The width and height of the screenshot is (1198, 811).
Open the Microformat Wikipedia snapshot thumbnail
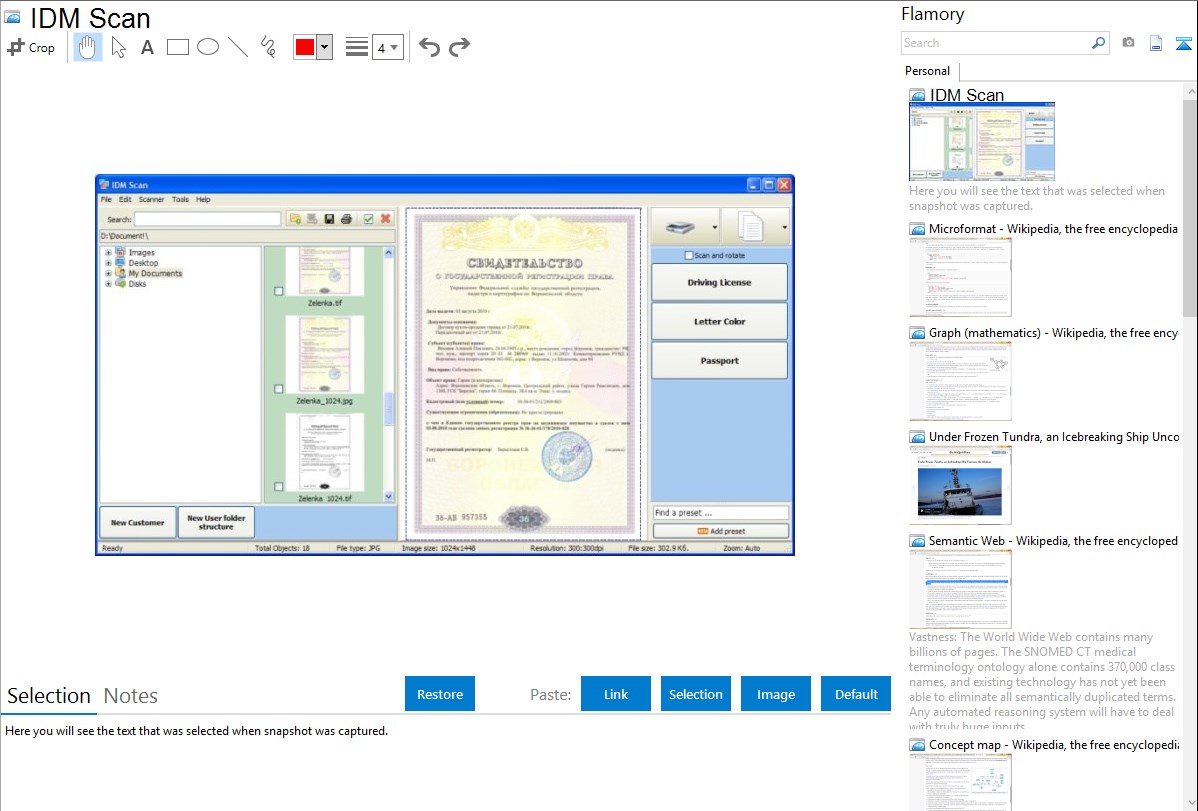click(x=960, y=277)
